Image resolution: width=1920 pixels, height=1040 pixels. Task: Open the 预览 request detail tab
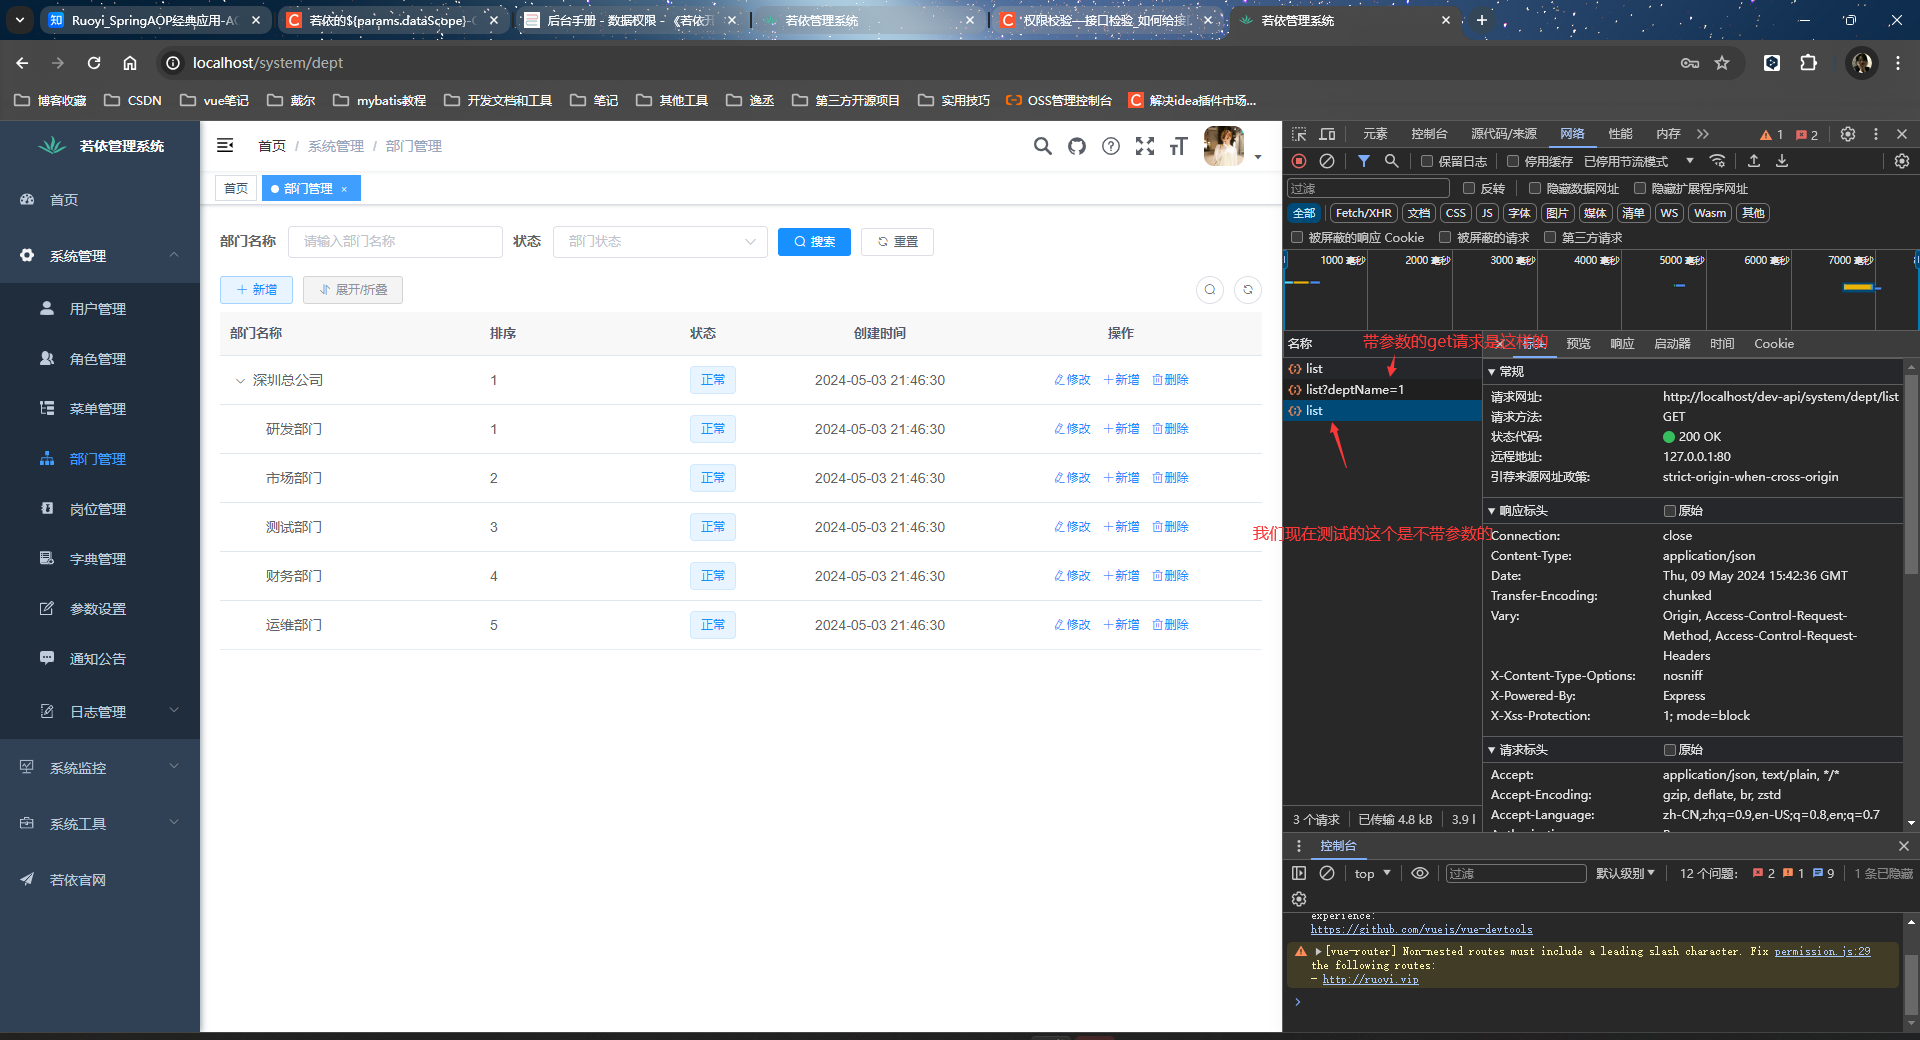click(x=1578, y=344)
